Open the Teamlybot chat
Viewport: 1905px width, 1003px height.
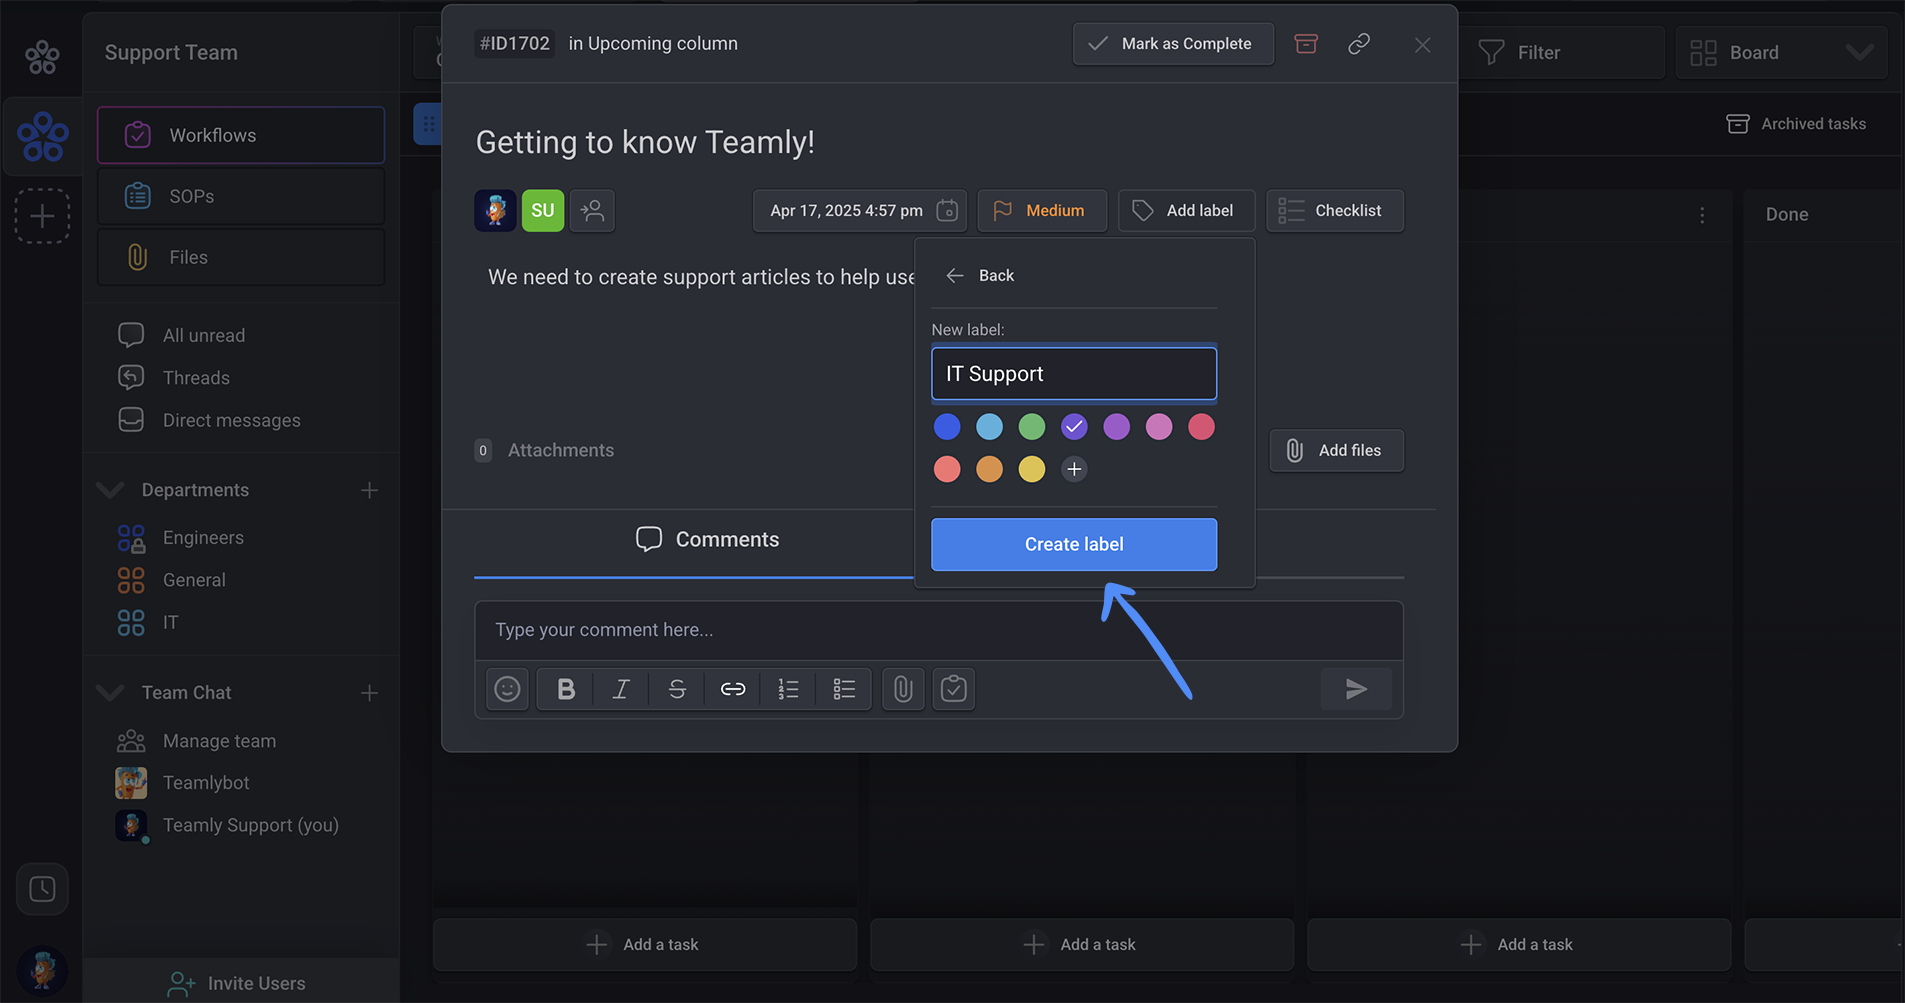pyautogui.click(x=183, y=783)
